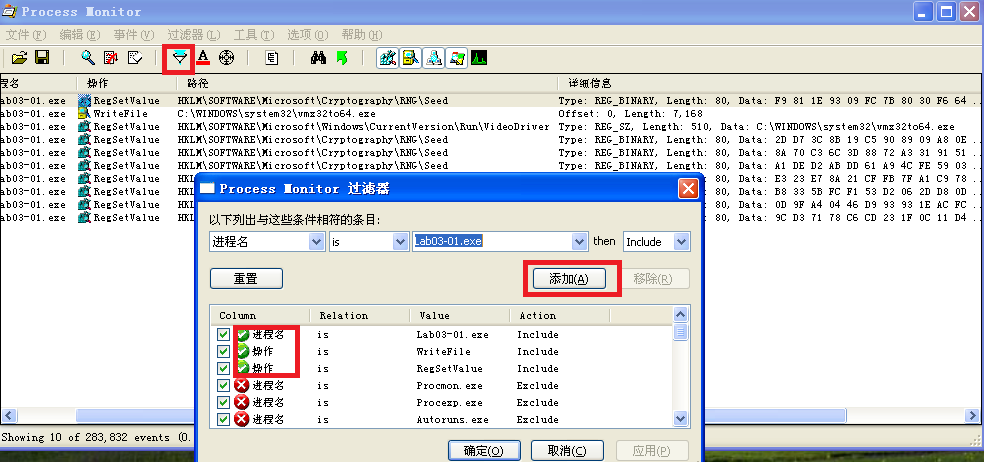Click the Action column header in filter list
984x462 pixels.
point(560,316)
